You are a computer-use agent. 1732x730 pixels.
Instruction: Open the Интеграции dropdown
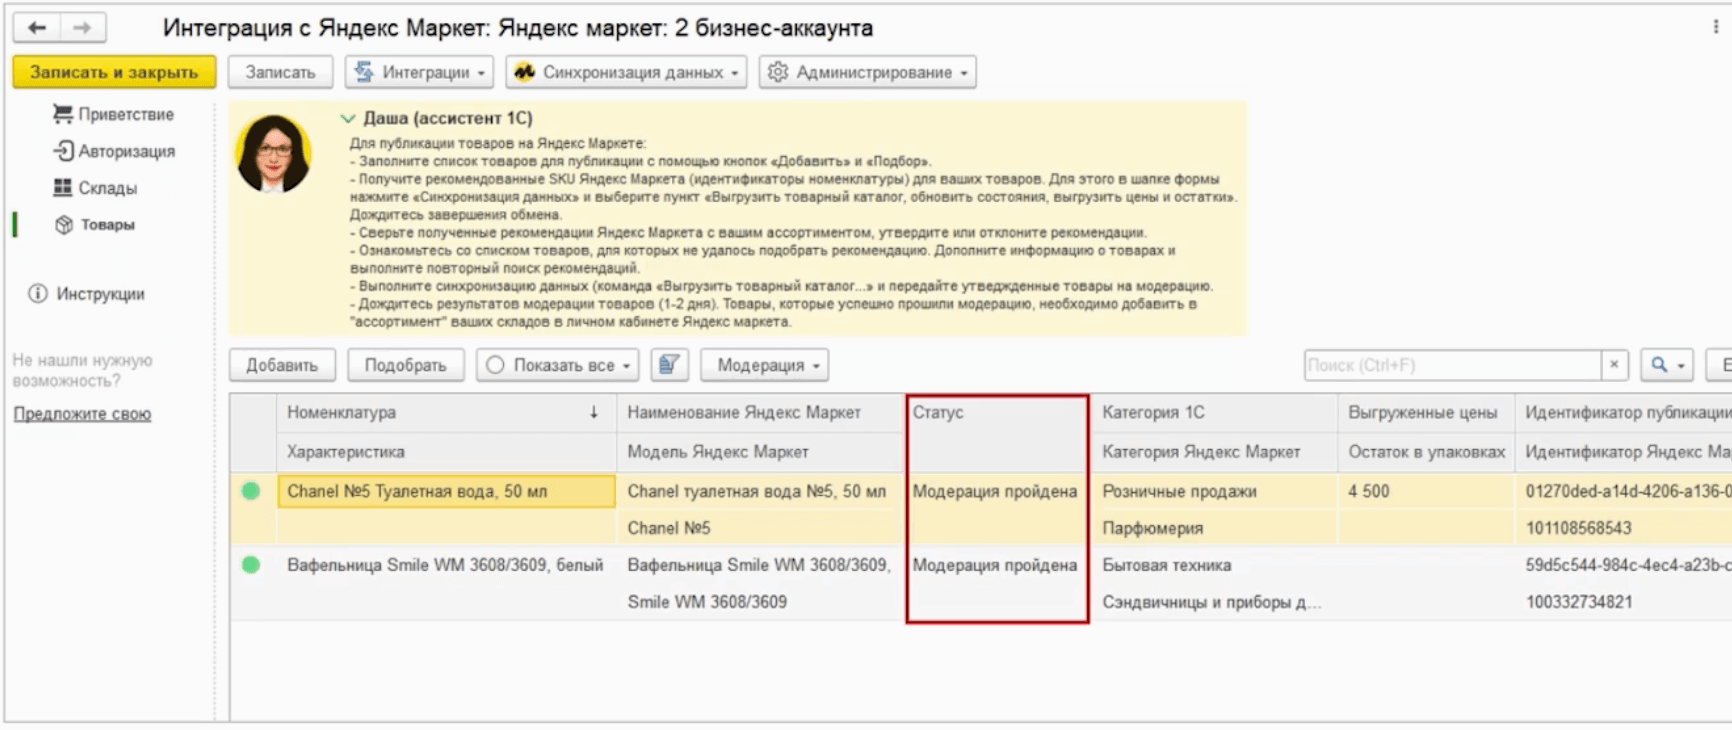tap(417, 72)
